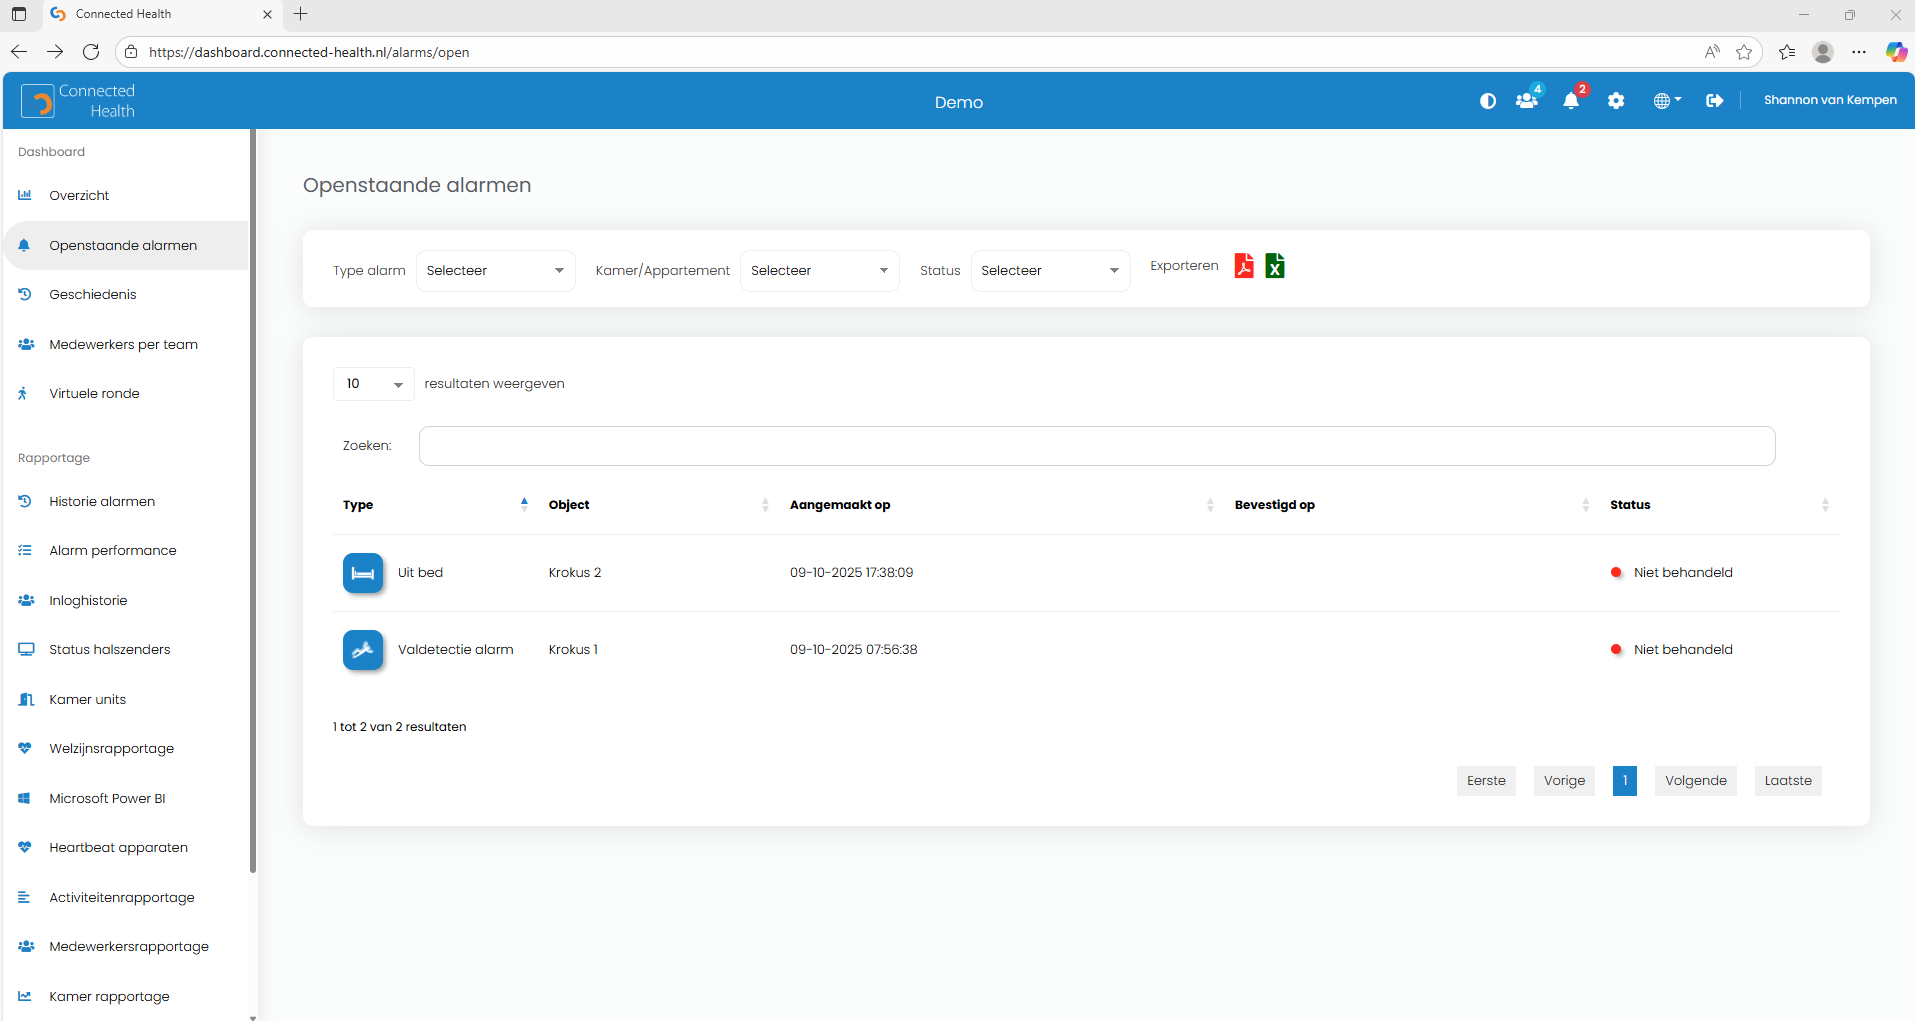This screenshot has height=1021, width=1915.
Task: Open Geschiedenis in the sidebar
Action: coord(93,295)
